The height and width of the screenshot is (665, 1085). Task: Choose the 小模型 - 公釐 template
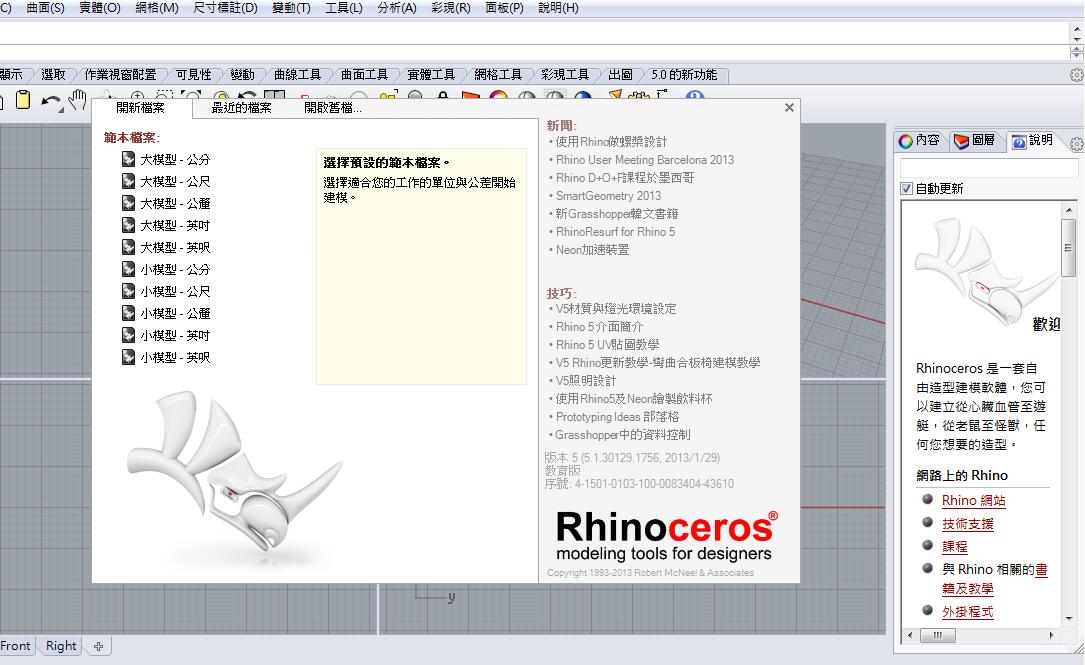[x=166, y=313]
